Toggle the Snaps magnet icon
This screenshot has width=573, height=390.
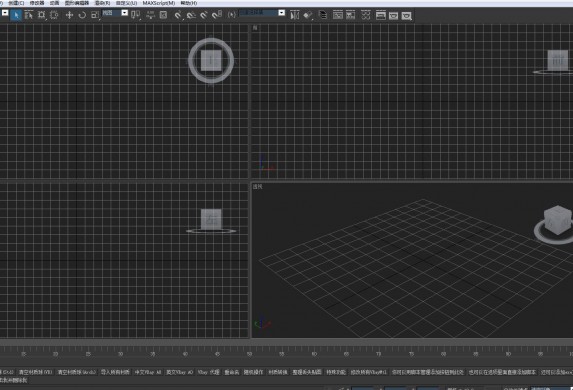(x=178, y=15)
